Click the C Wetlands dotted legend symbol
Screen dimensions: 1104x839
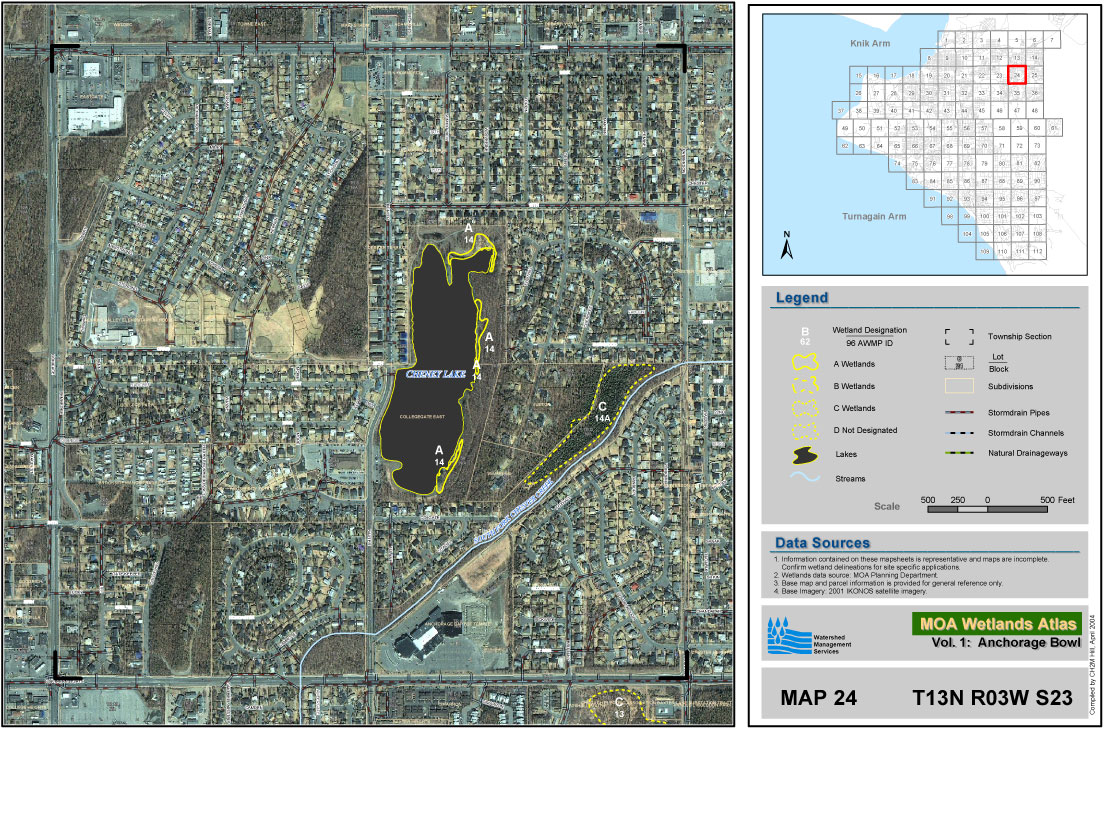tap(805, 409)
